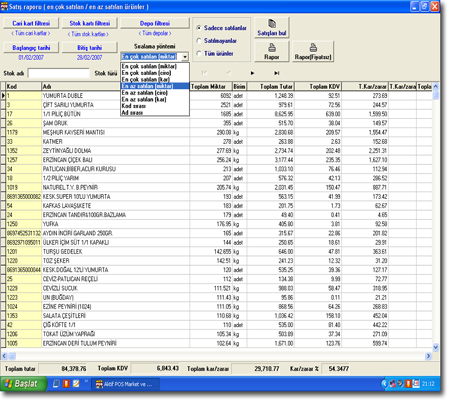450x400 pixels.
Task: Click the first quick launch desktop icon
Action: [x=56, y=384]
